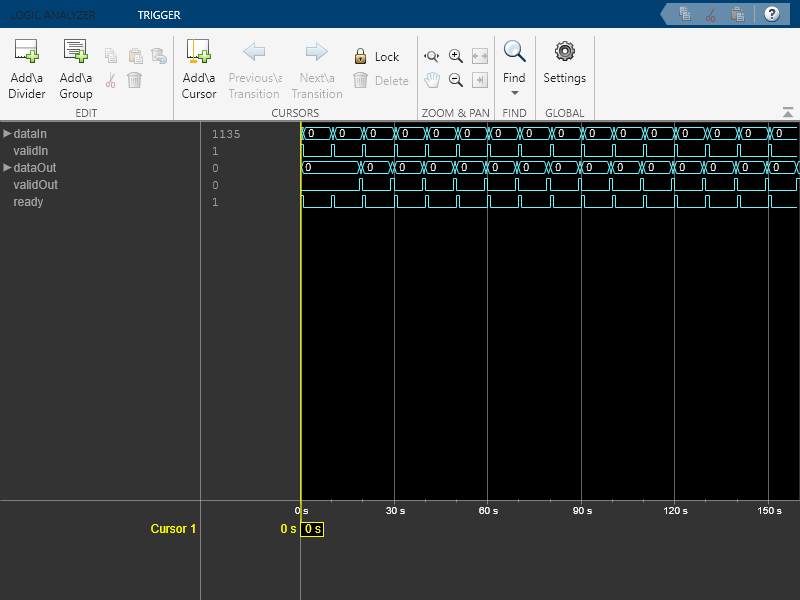Open the Find dropdown

514,92
